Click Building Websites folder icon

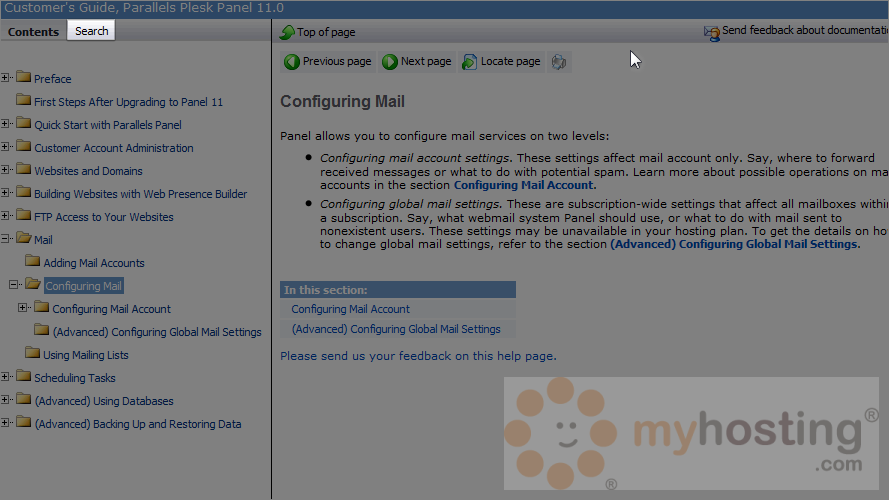(x=23, y=192)
